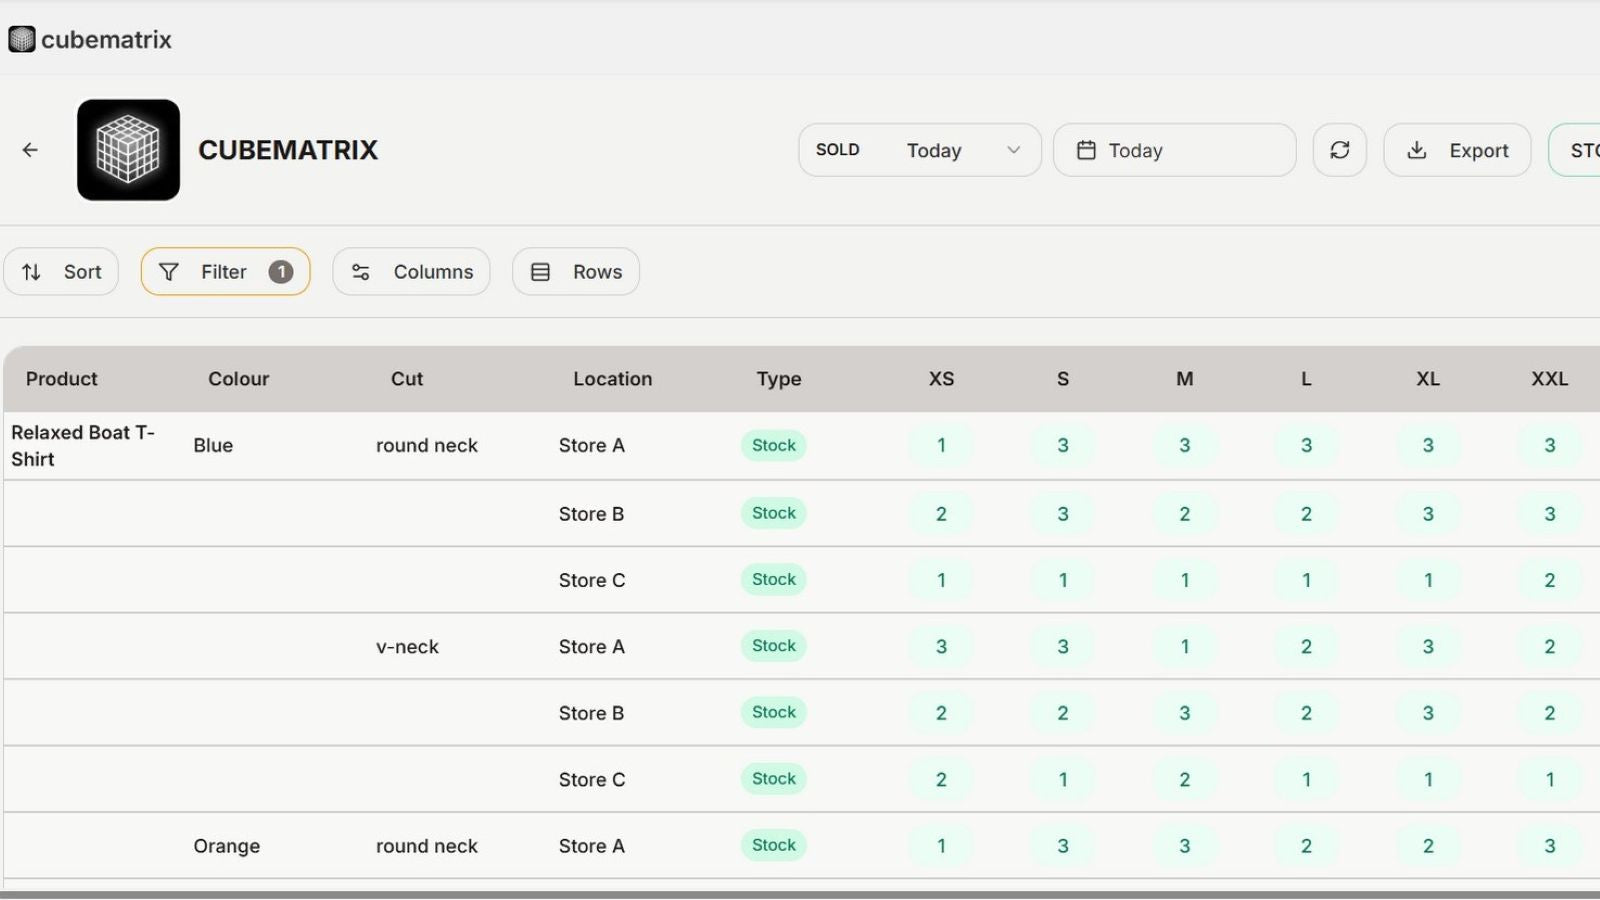Click the refresh icon button

(x=1340, y=150)
